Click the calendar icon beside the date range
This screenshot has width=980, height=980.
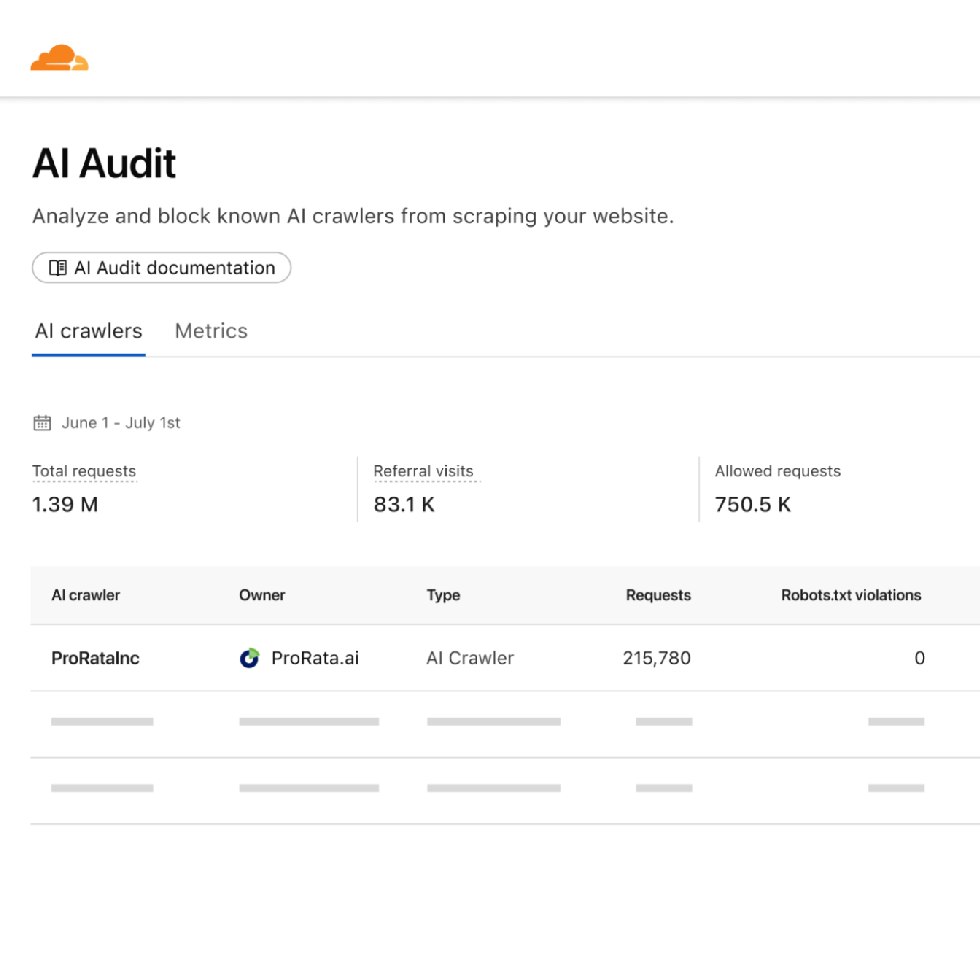[x=42, y=423]
